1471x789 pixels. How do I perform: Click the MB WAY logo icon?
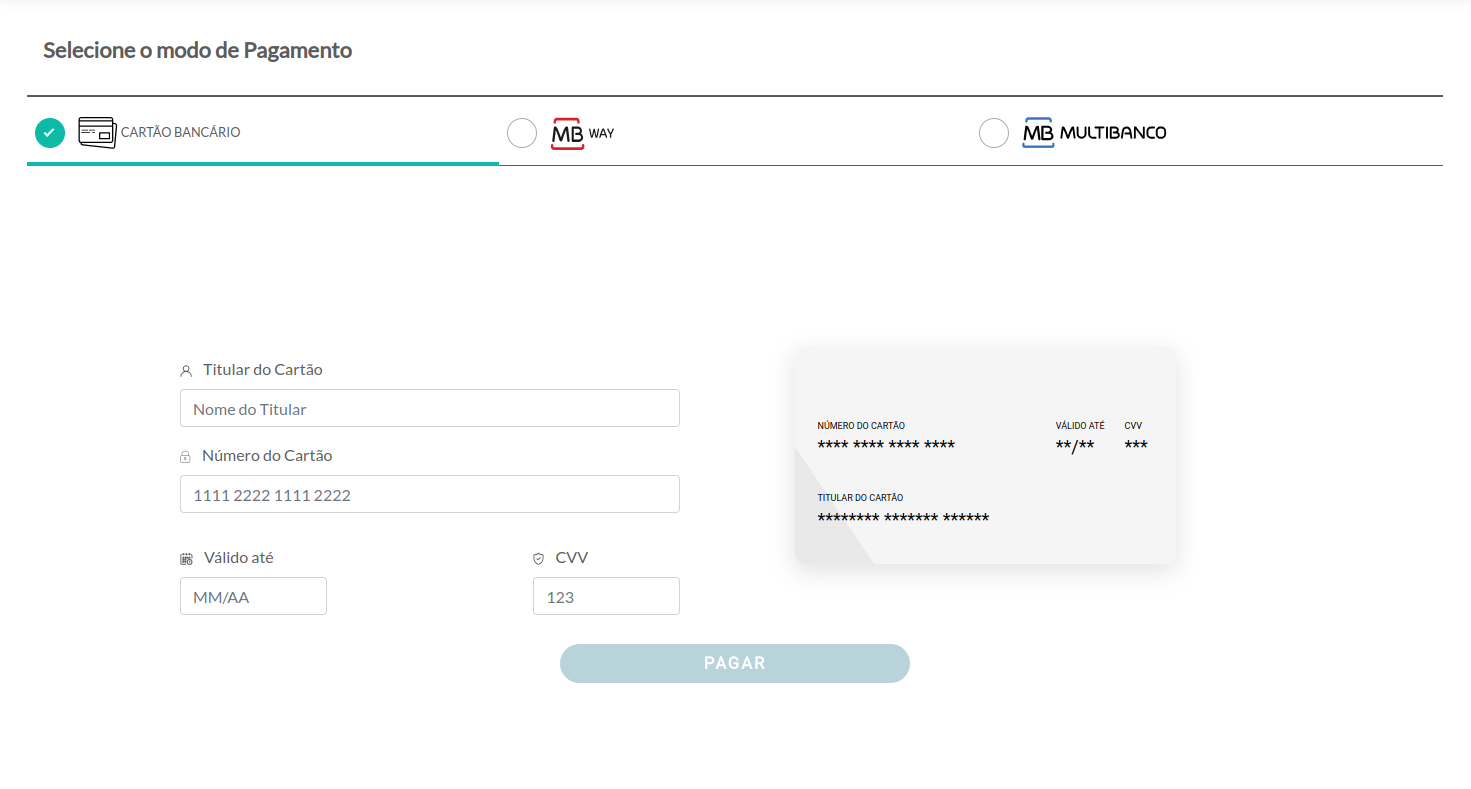pos(566,132)
